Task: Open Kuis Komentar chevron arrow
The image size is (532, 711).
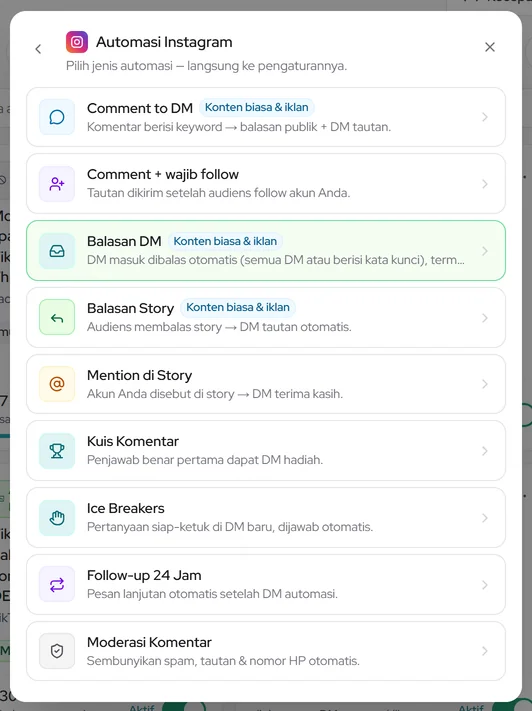Action: coord(485,451)
